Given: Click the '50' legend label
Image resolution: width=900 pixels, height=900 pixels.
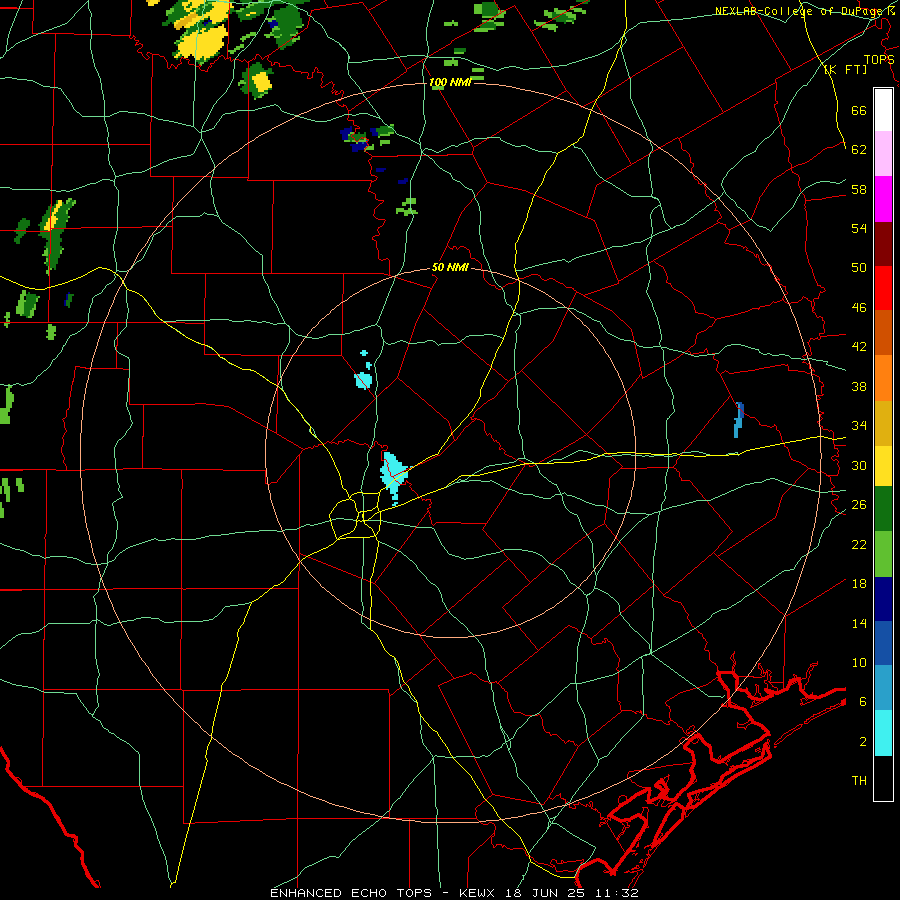Looking at the screenshot, I should click(x=859, y=267).
